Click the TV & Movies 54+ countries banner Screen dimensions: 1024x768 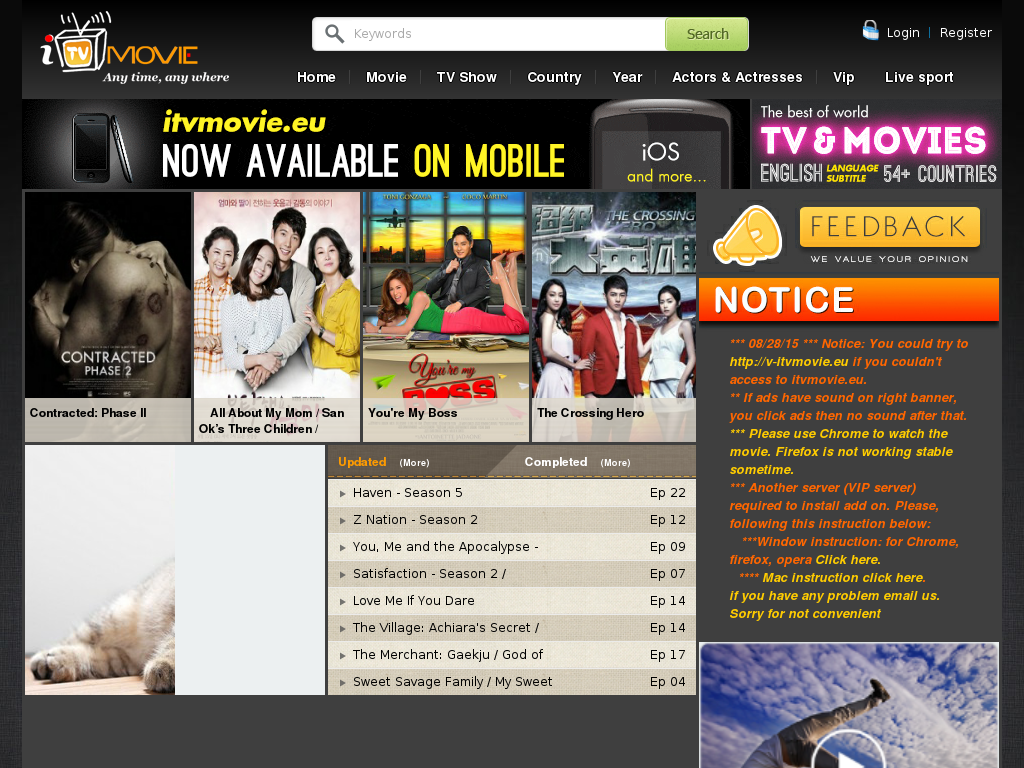pos(876,144)
